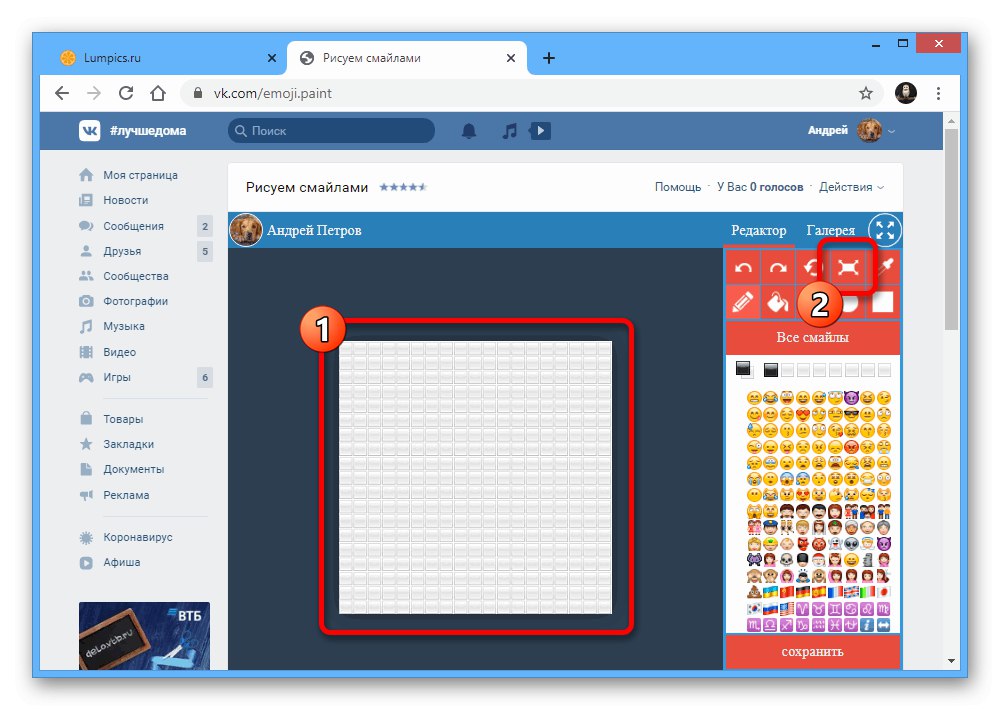Image resolution: width=1000 pixels, height=710 pixels.
Task: Save the drawing with сохранить button
Action: point(812,652)
